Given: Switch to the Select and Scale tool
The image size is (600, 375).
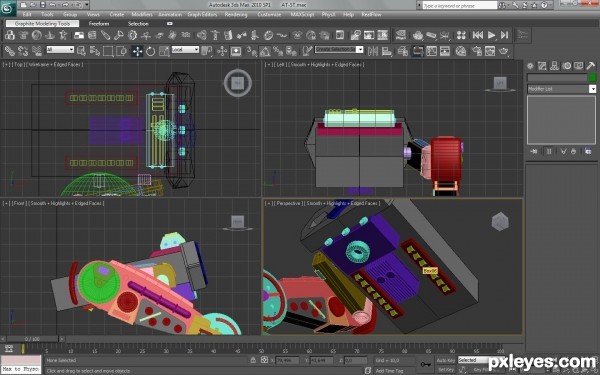Looking at the screenshot, I should 164,51.
